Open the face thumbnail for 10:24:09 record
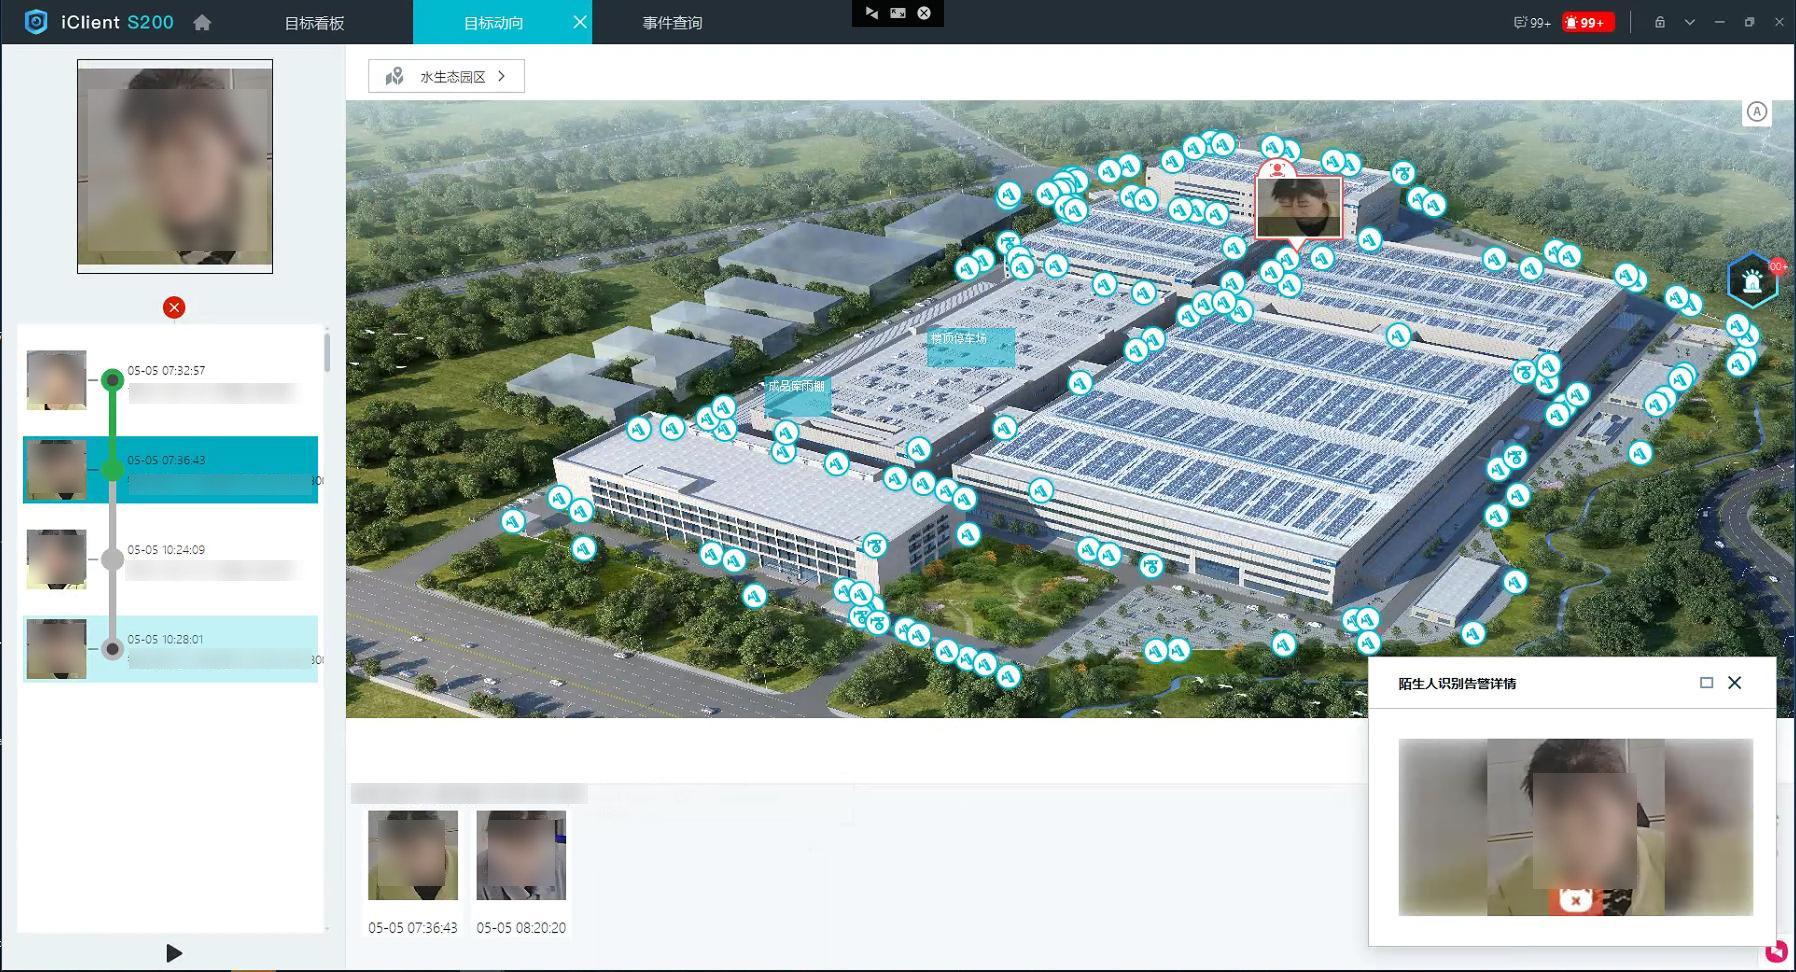This screenshot has width=1796, height=972. pyautogui.click(x=56, y=559)
